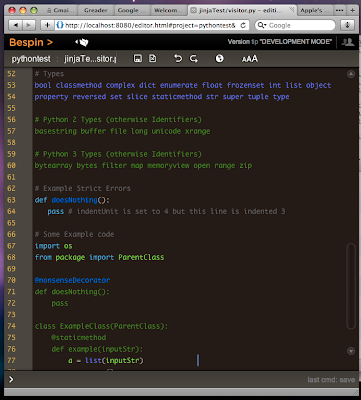Go forward with the browser forward arrow
Image resolution: width=361 pixels, height=400 pixels.
tap(29, 25)
